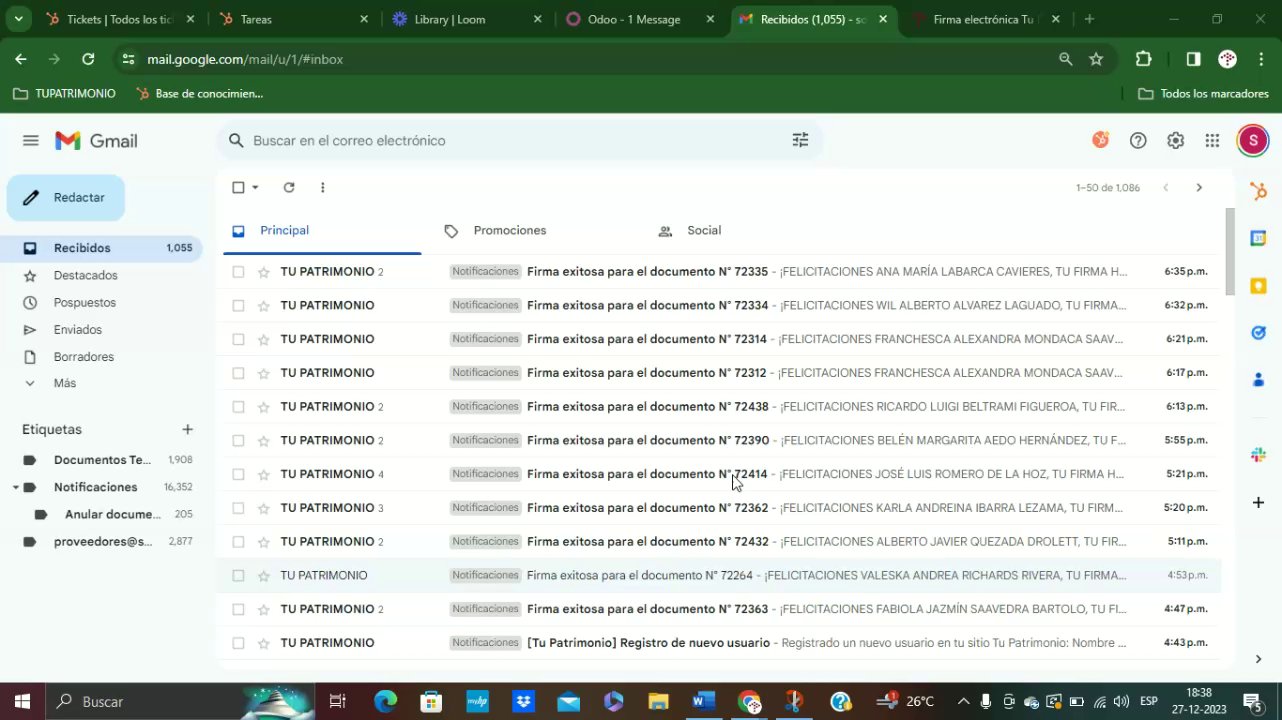Bookmark this page star icon
The width and height of the screenshot is (1282, 720).
click(1096, 59)
